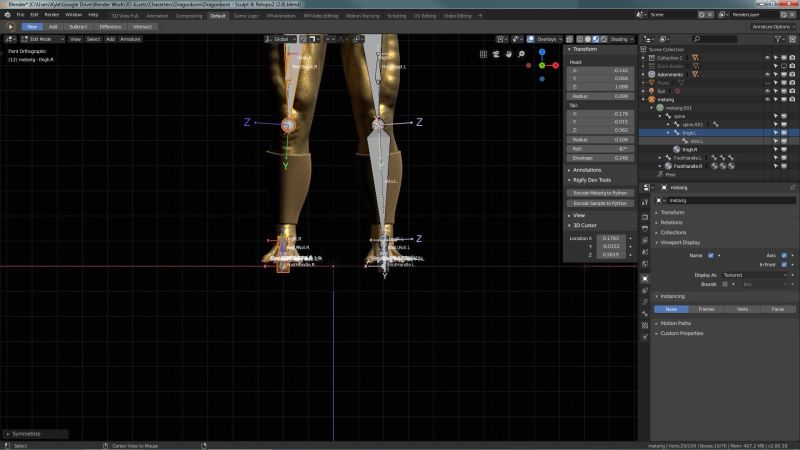The height and width of the screenshot is (450, 800).
Task: Adjust the Tail Radius value field
Action: click(x=600, y=140)
